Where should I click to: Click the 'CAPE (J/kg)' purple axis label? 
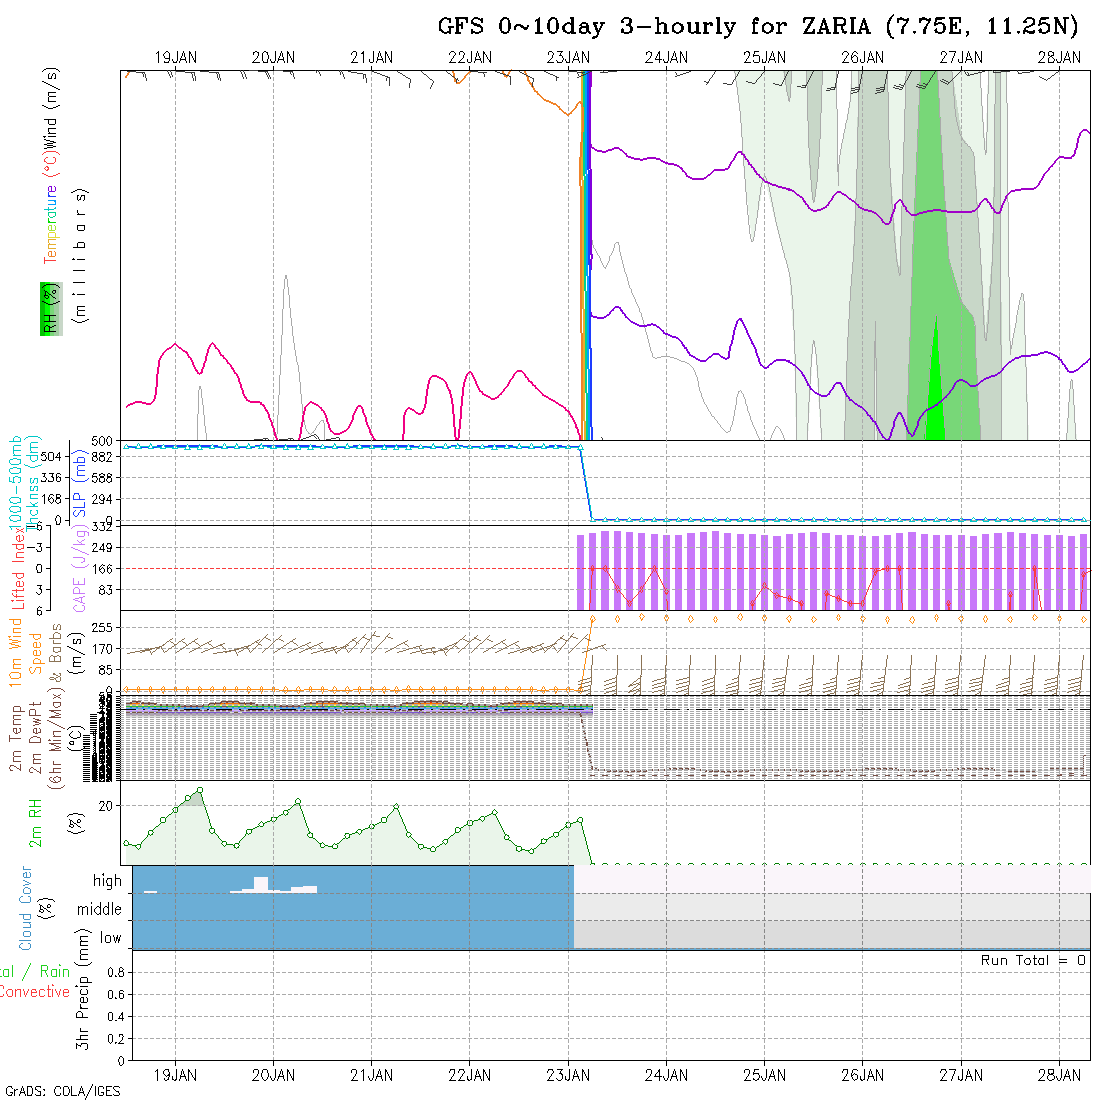(79, 568)
